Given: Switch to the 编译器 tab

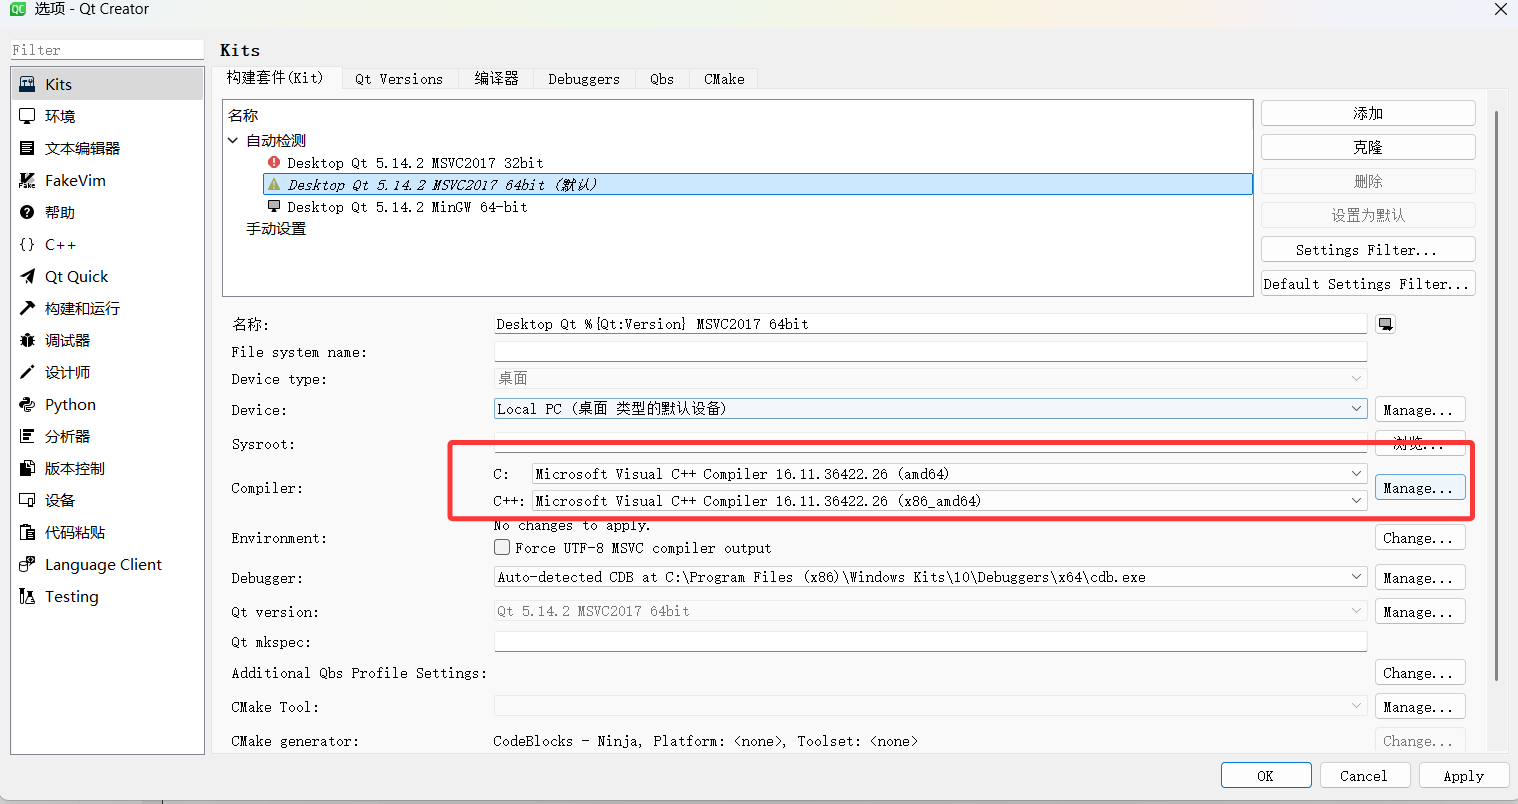Looking at the screenshot, I should click(496, 79).
